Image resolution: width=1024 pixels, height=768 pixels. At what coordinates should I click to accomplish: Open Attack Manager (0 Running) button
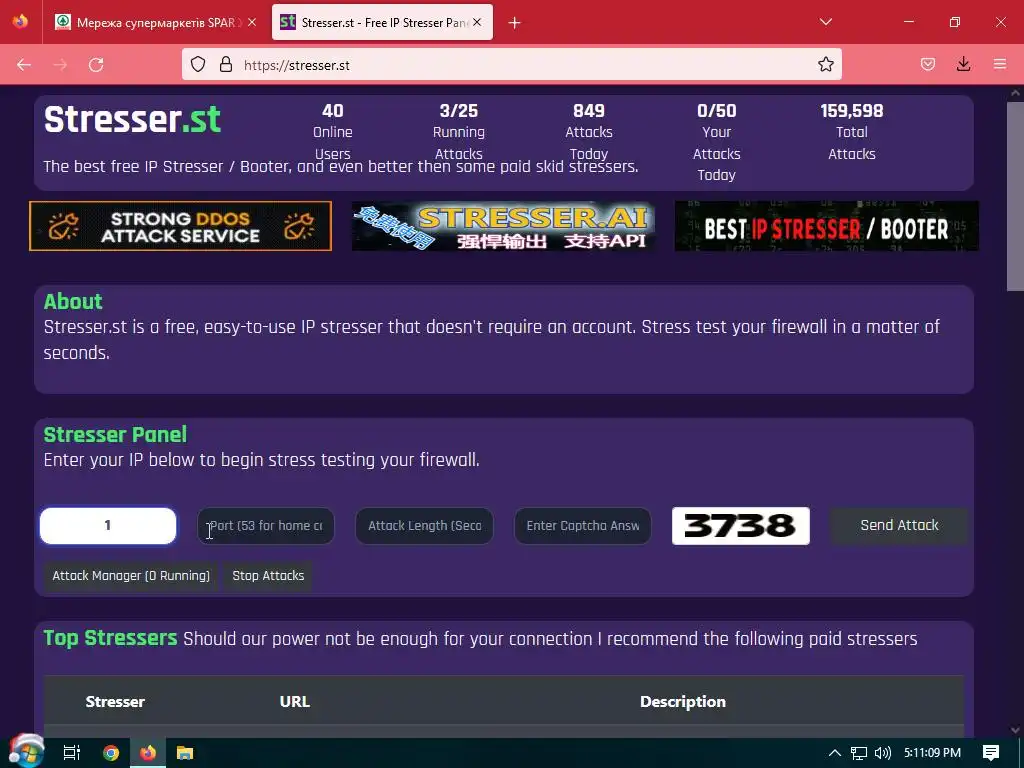(x=131, y=576)
